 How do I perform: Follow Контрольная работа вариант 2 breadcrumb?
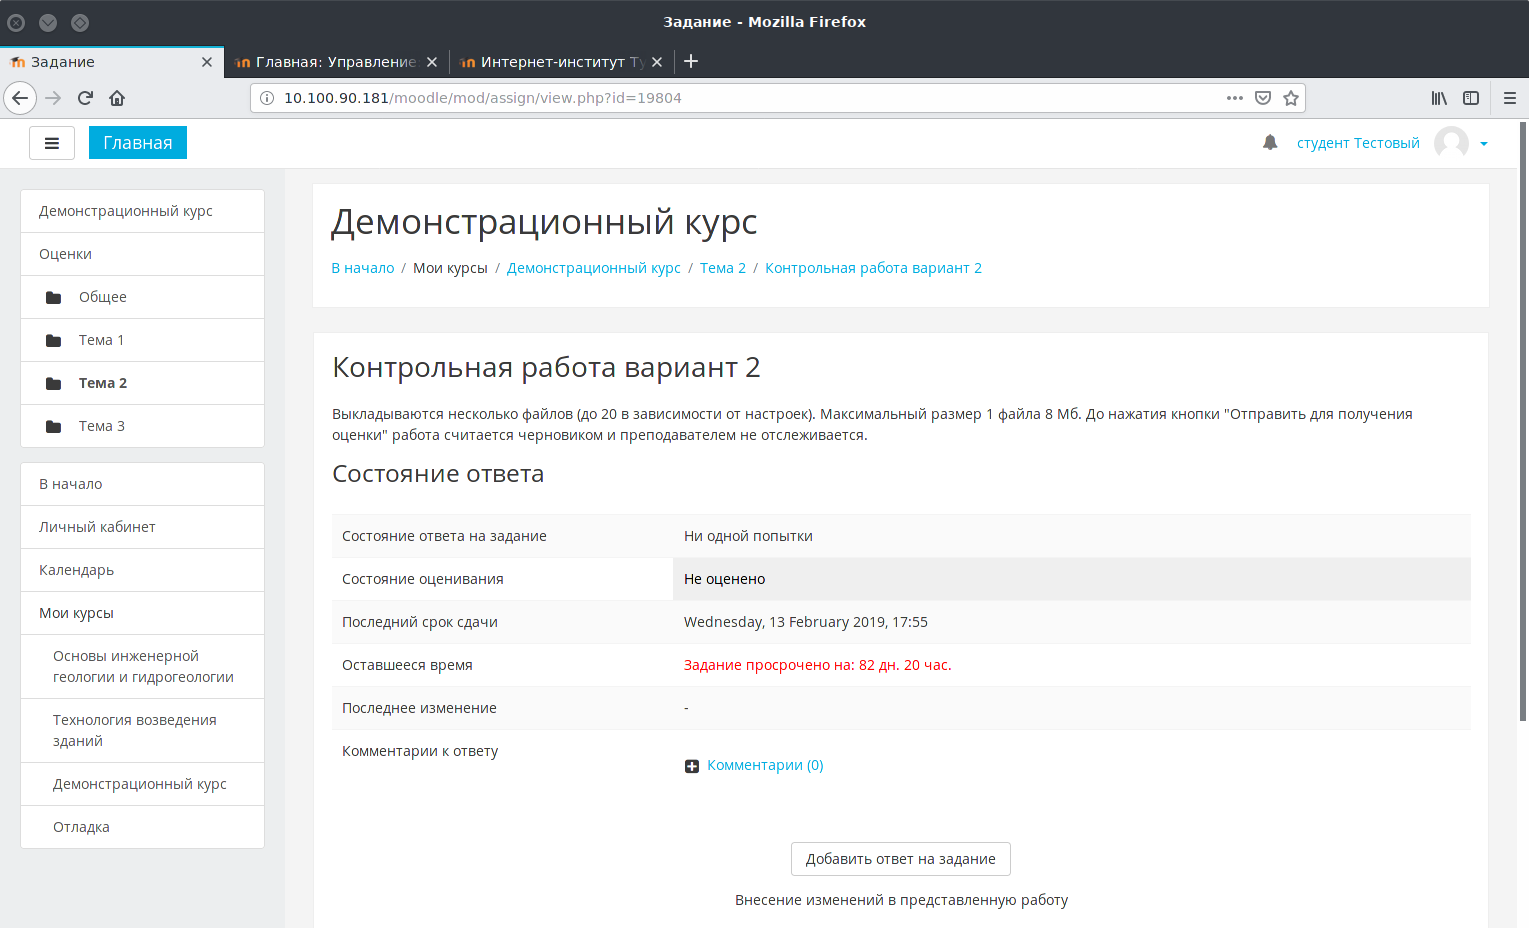873,268
